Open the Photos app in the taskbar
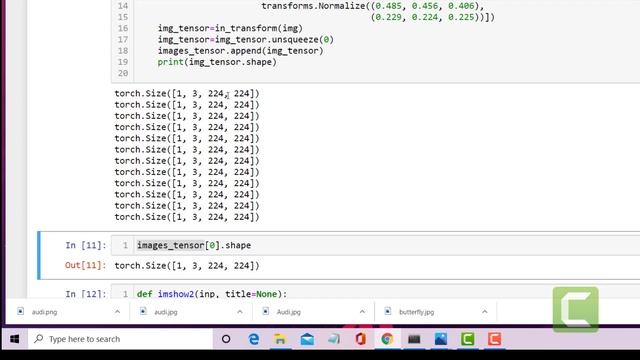This screenshot has width=640, height=360. [x=441, y=339]
